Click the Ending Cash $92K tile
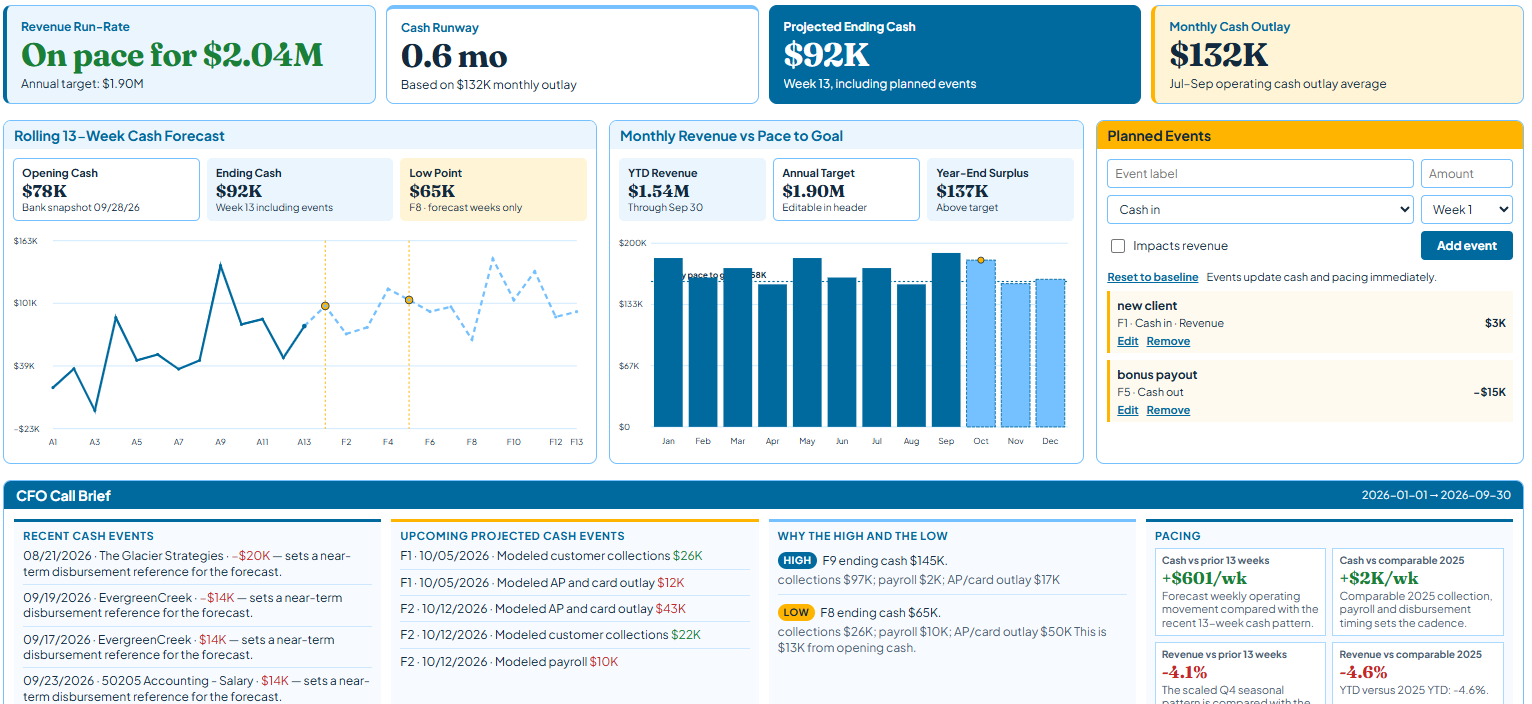The height and width of the screenshot is (704, 1532). pyautogui.click(x=300, y=189)
